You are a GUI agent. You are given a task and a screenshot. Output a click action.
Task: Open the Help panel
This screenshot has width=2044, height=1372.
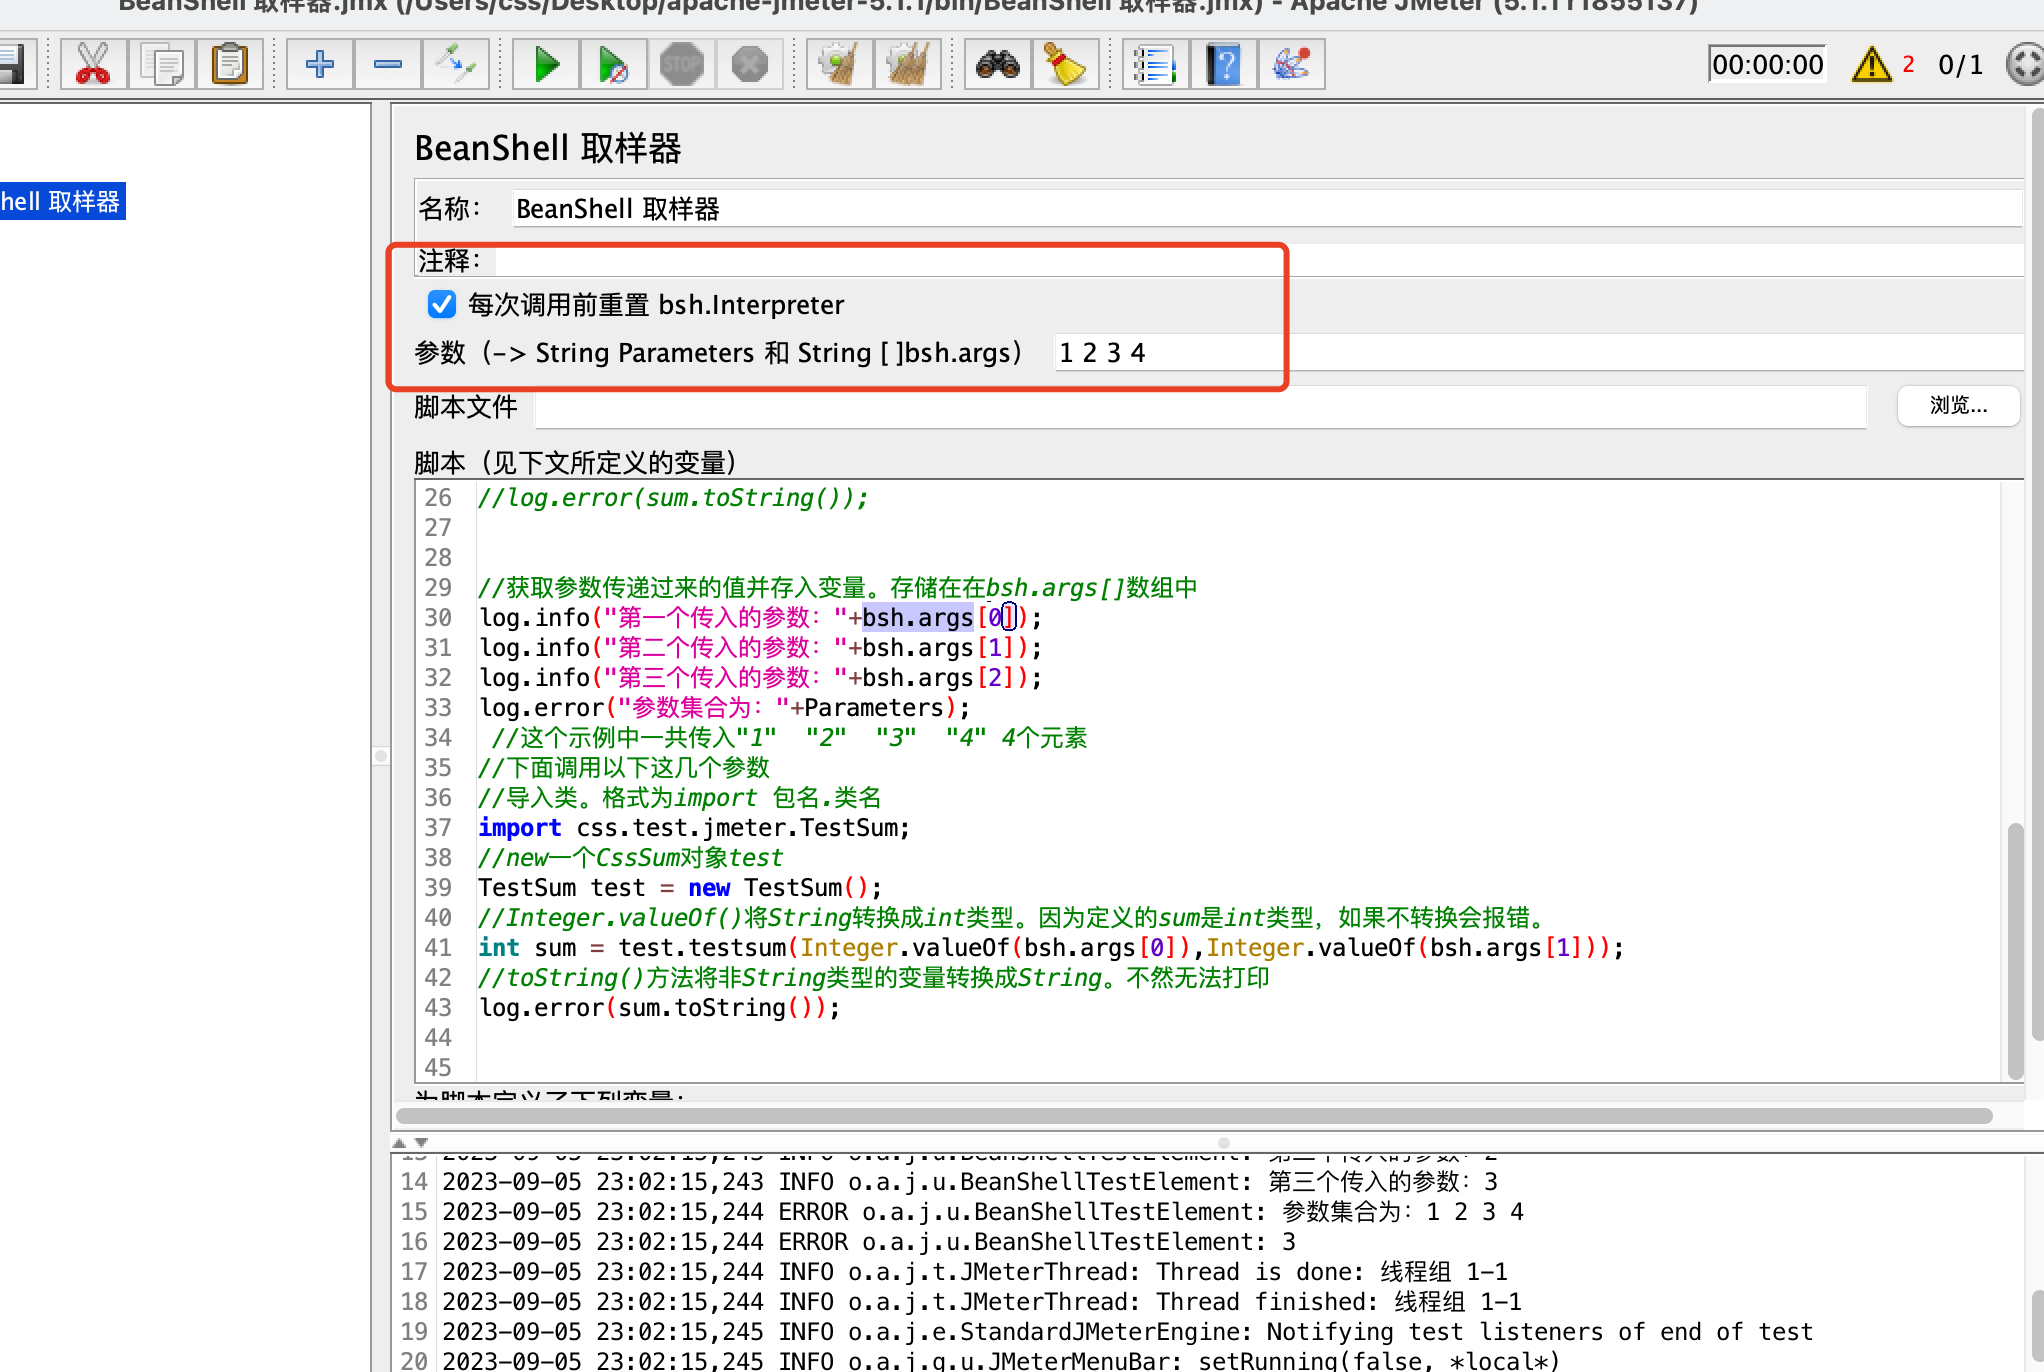tap(1223, 63)
